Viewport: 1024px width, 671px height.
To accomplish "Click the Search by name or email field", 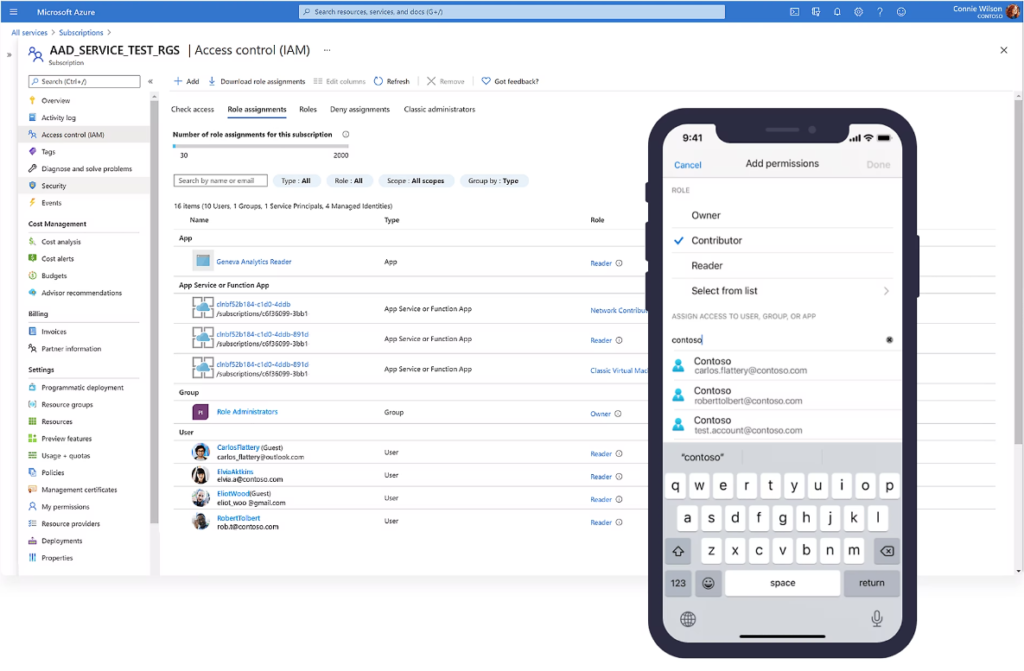I will click(x=220, y=180).
